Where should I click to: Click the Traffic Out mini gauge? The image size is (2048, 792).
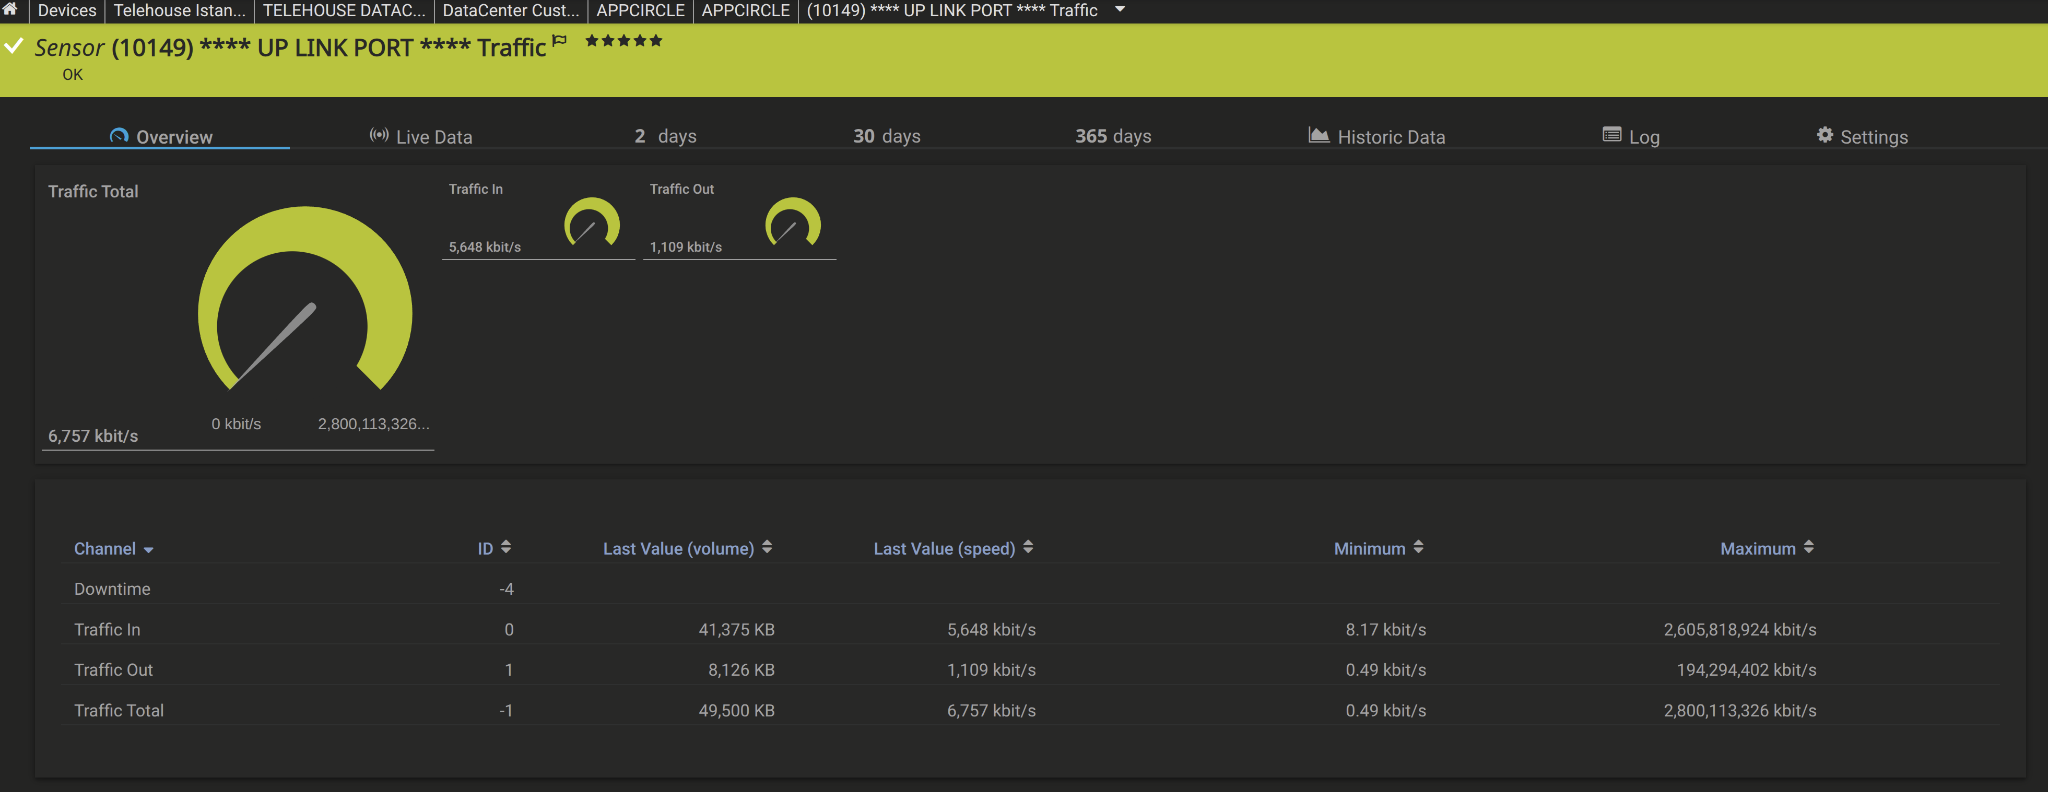click(793, 222)
